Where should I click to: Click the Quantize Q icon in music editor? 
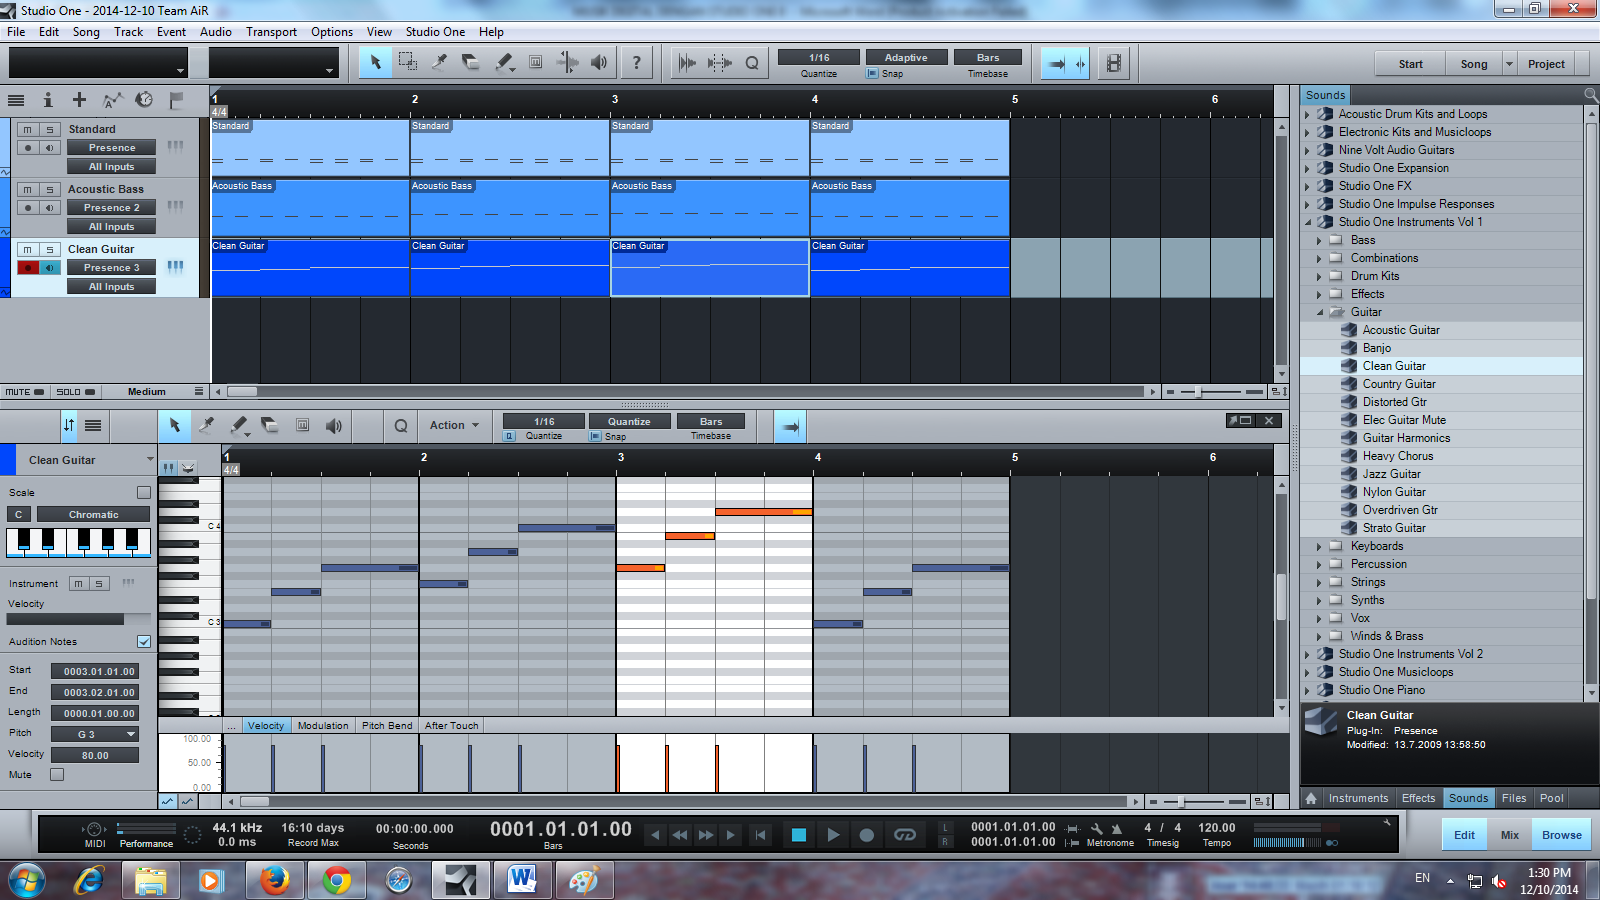point(401,426)
